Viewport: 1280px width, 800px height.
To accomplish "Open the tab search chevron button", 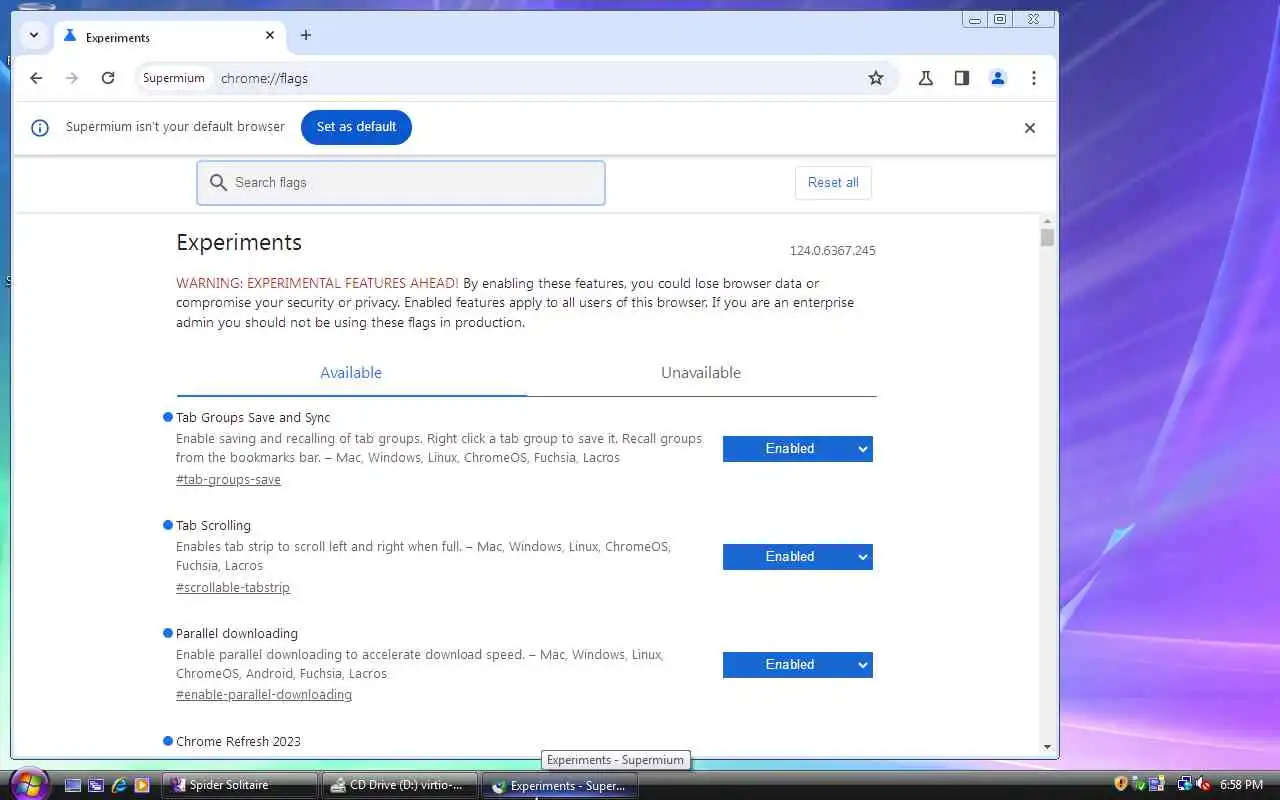I will click(x=34, y=35).
